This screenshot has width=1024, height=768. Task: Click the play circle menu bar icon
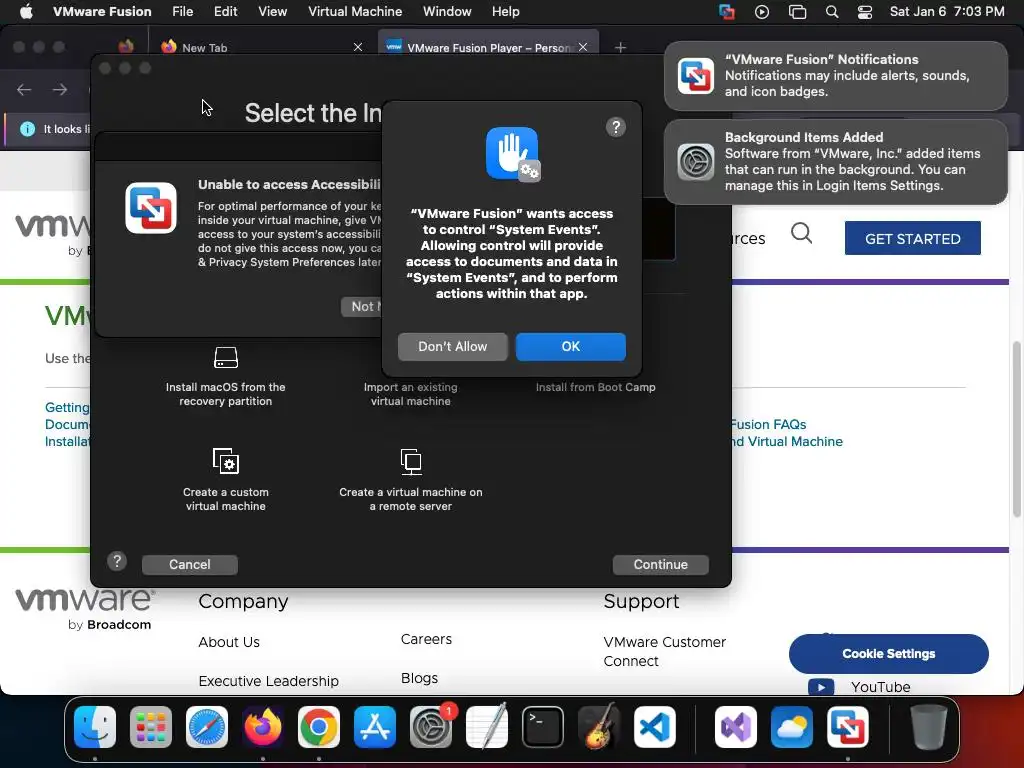click(x=761, y=12)
